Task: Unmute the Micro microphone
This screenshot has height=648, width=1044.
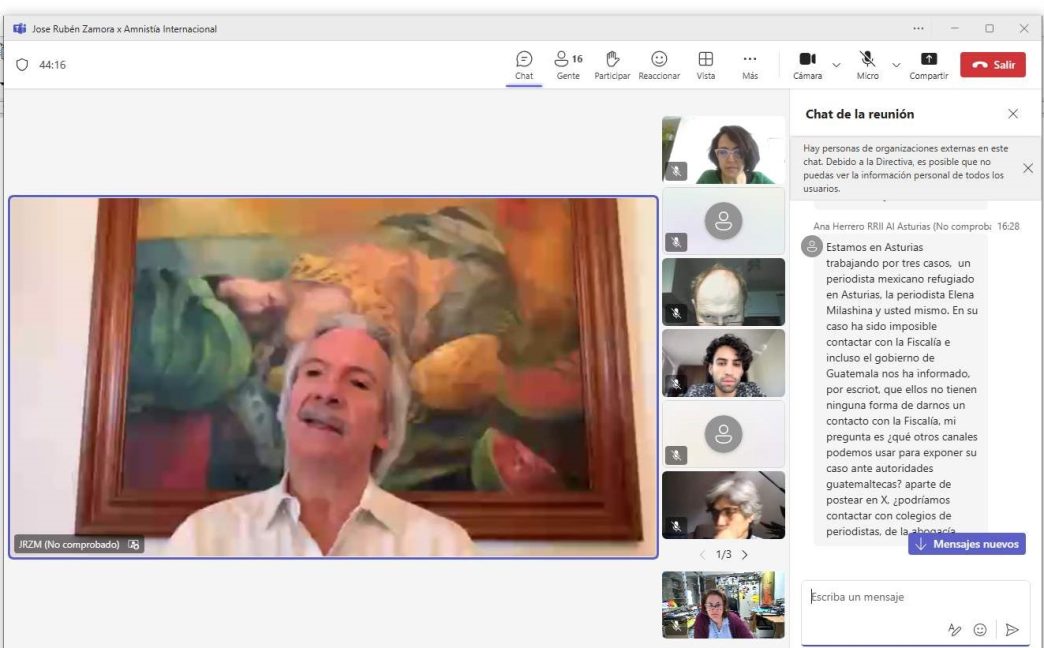Action: (867, 65)
